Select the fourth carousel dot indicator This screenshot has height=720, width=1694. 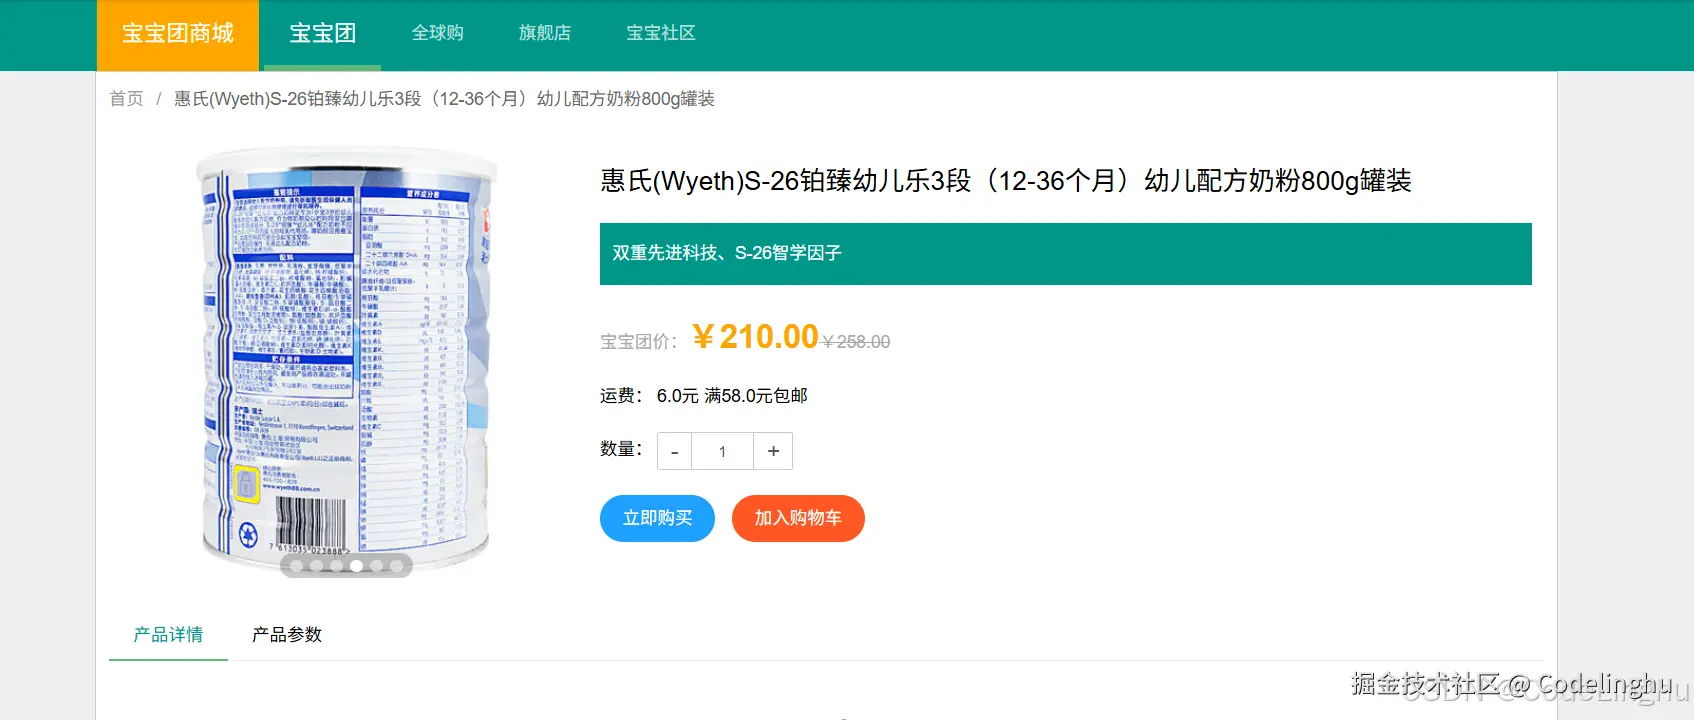[356, 567]
